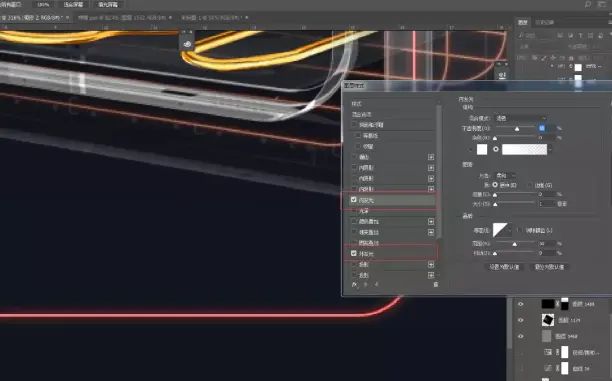Click the search icon in the top-right corner
The image size is (612, 381).
click(587, 4)
